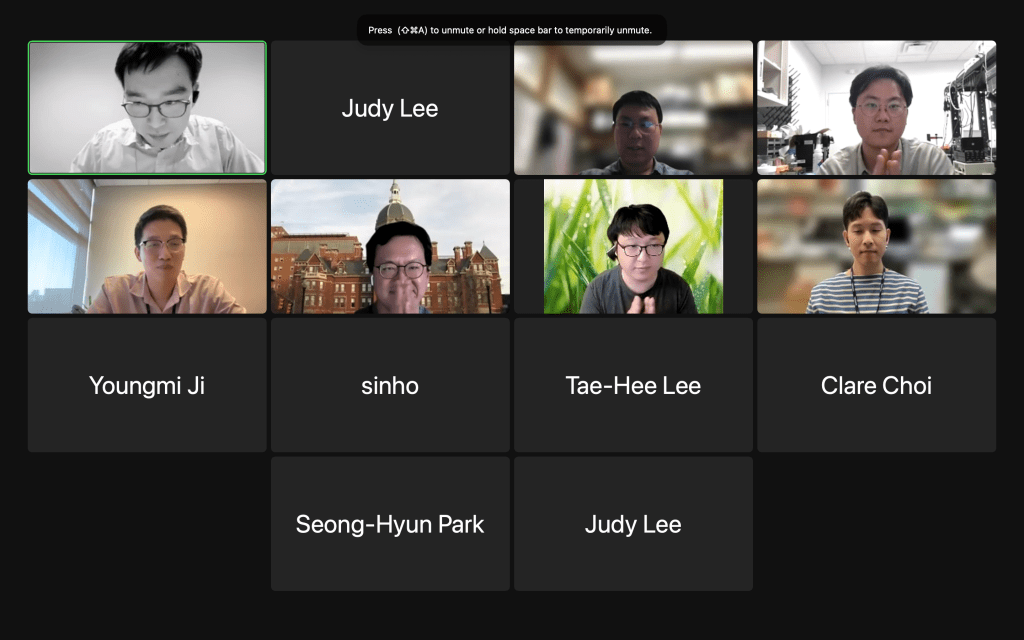The width and height of the screenshot is (1024, 640).
Task: Click the video with the green grass background
Action: [x=633, y=246]
